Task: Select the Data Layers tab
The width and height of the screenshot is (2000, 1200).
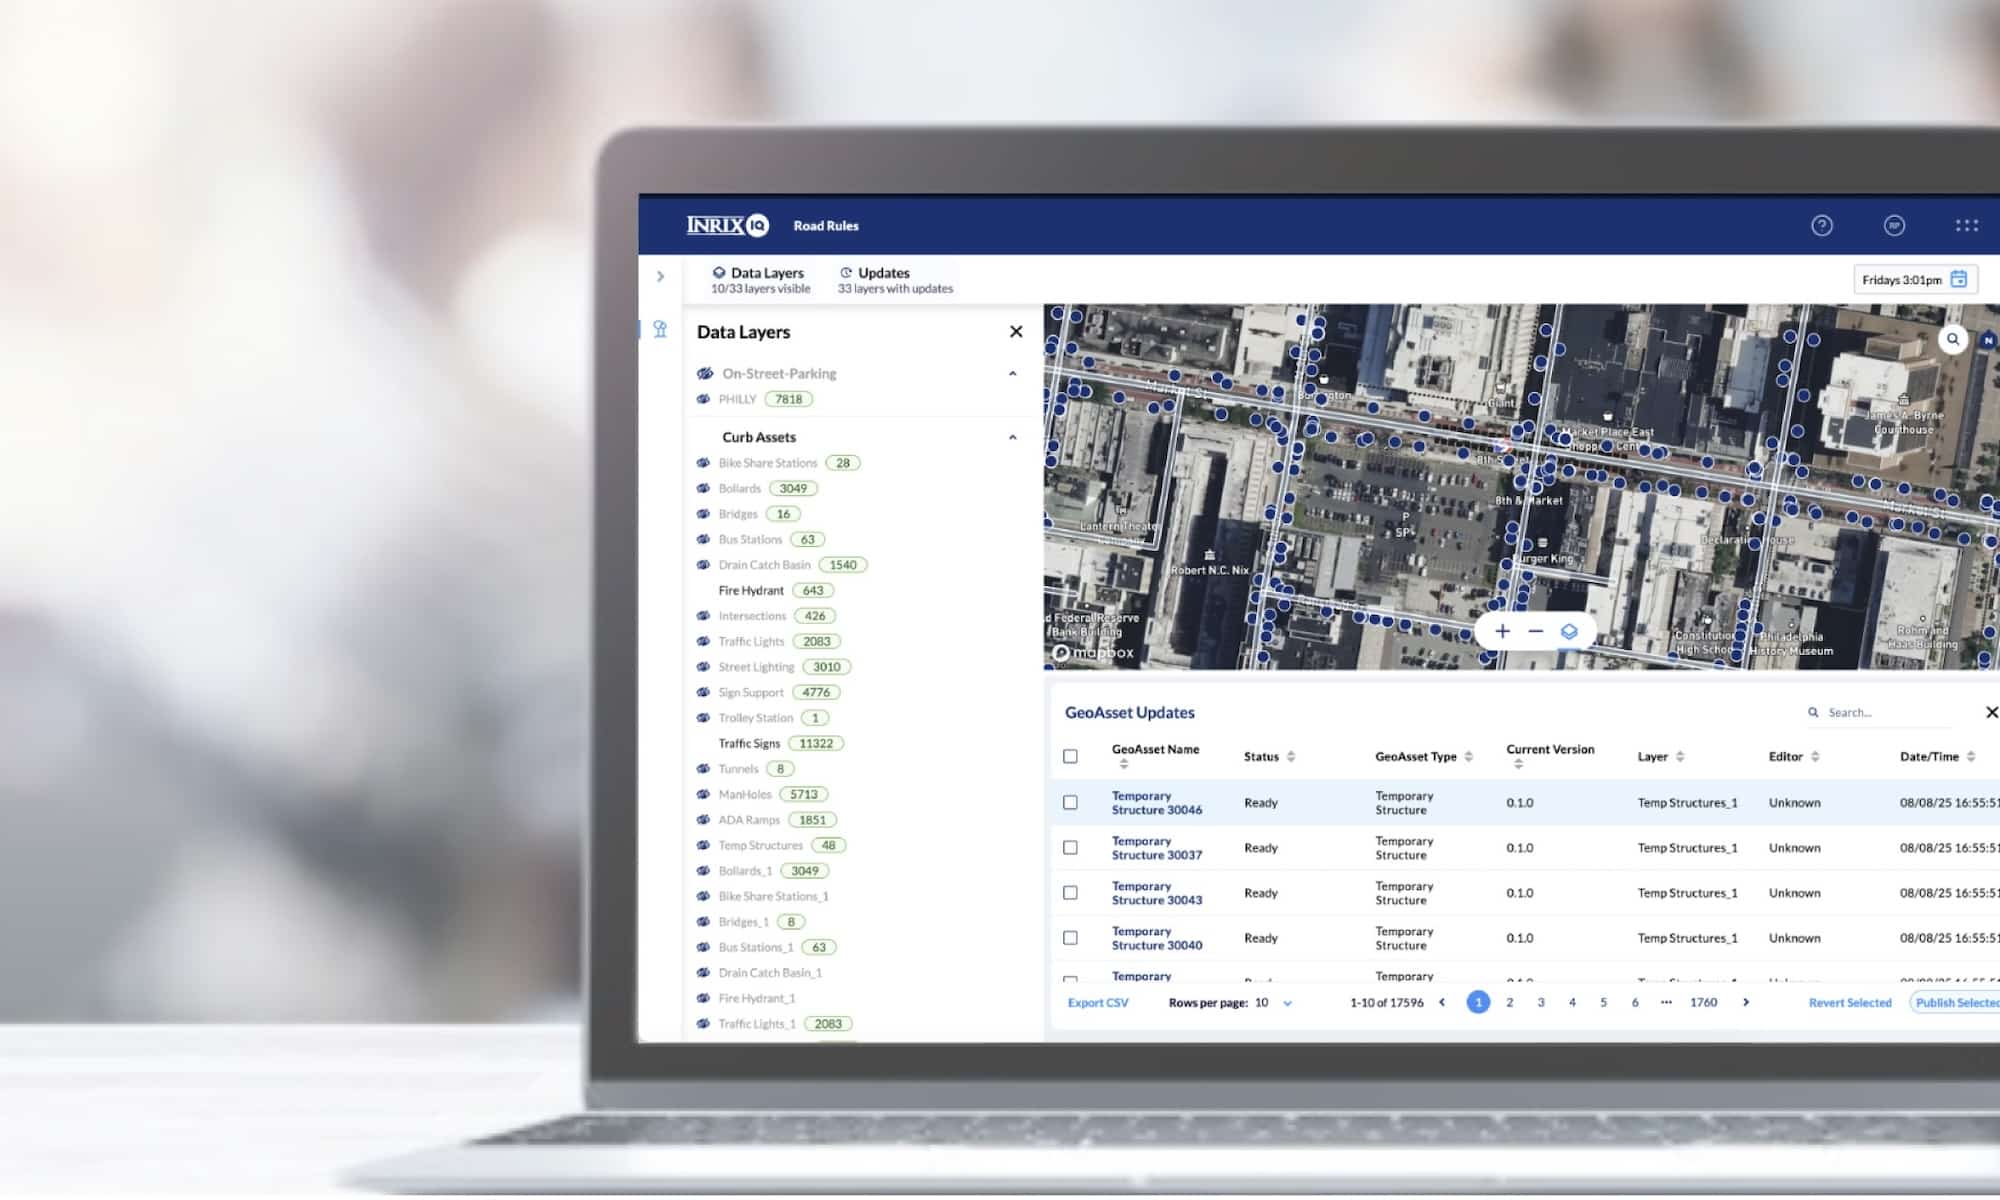Action: click(760, 279)
